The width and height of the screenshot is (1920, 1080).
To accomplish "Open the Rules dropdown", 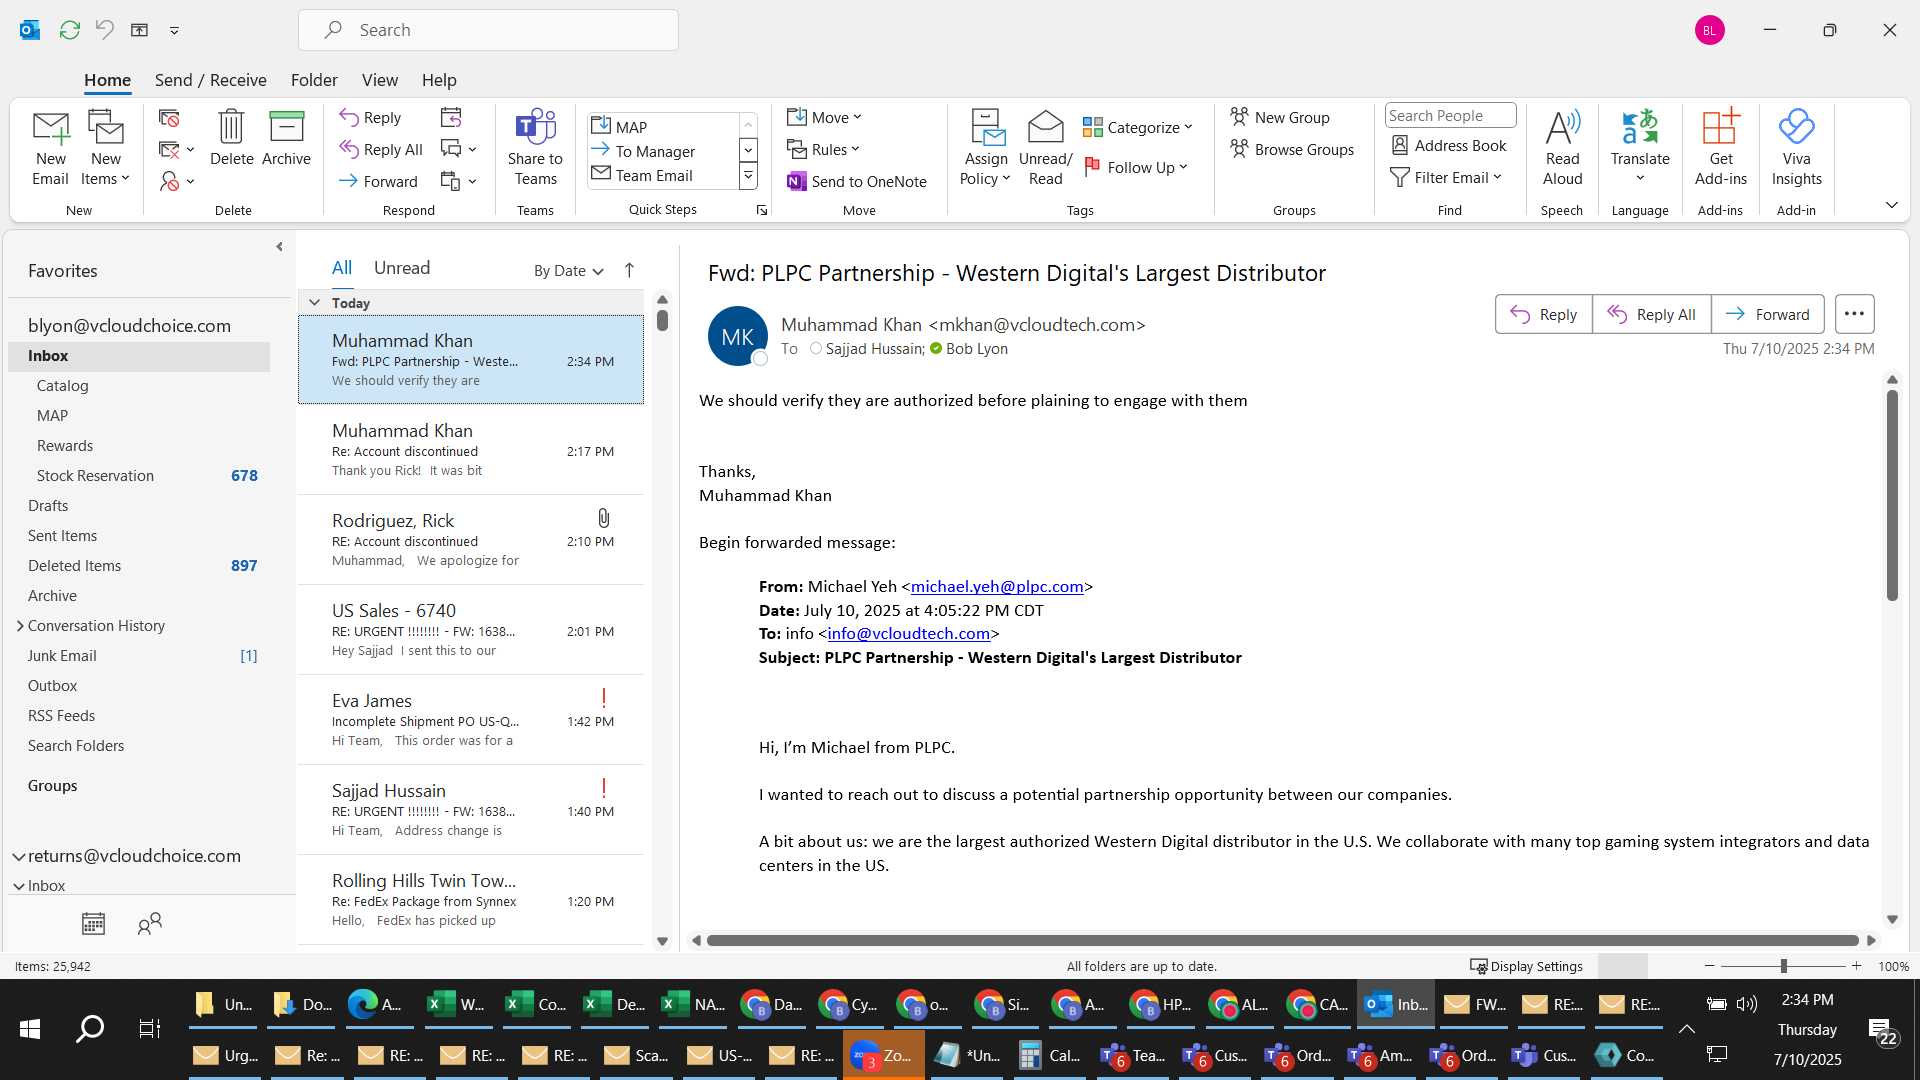I will 823,149.
